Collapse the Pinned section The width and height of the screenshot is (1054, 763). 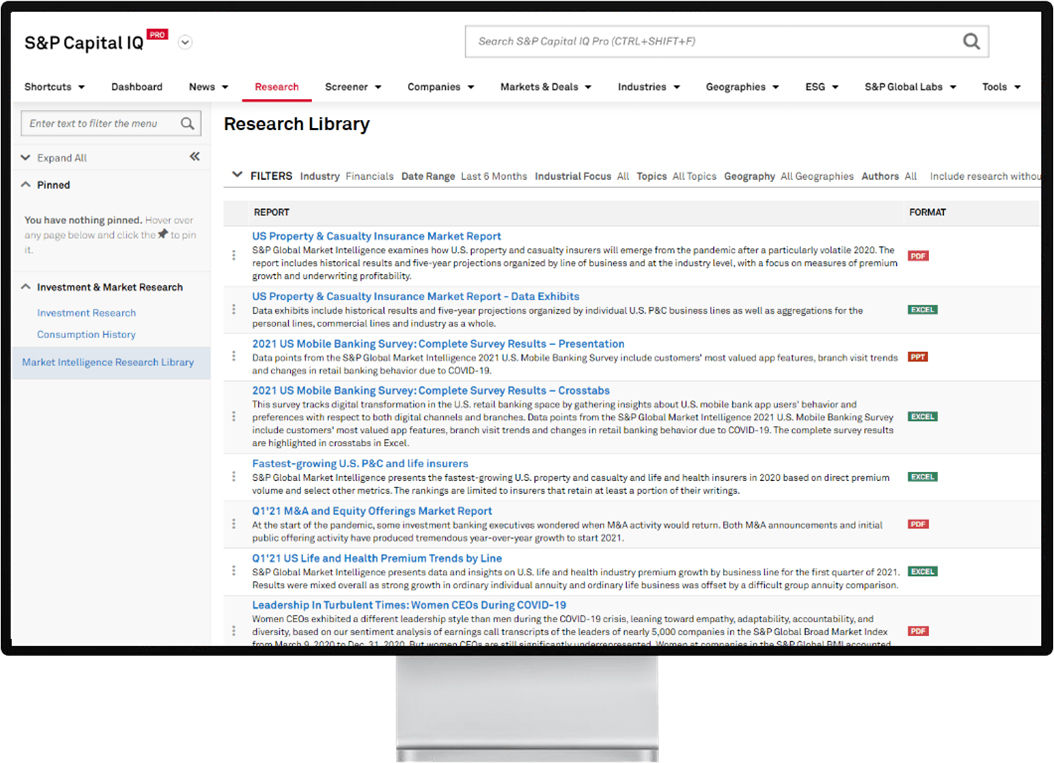click(x=26, y=185)
